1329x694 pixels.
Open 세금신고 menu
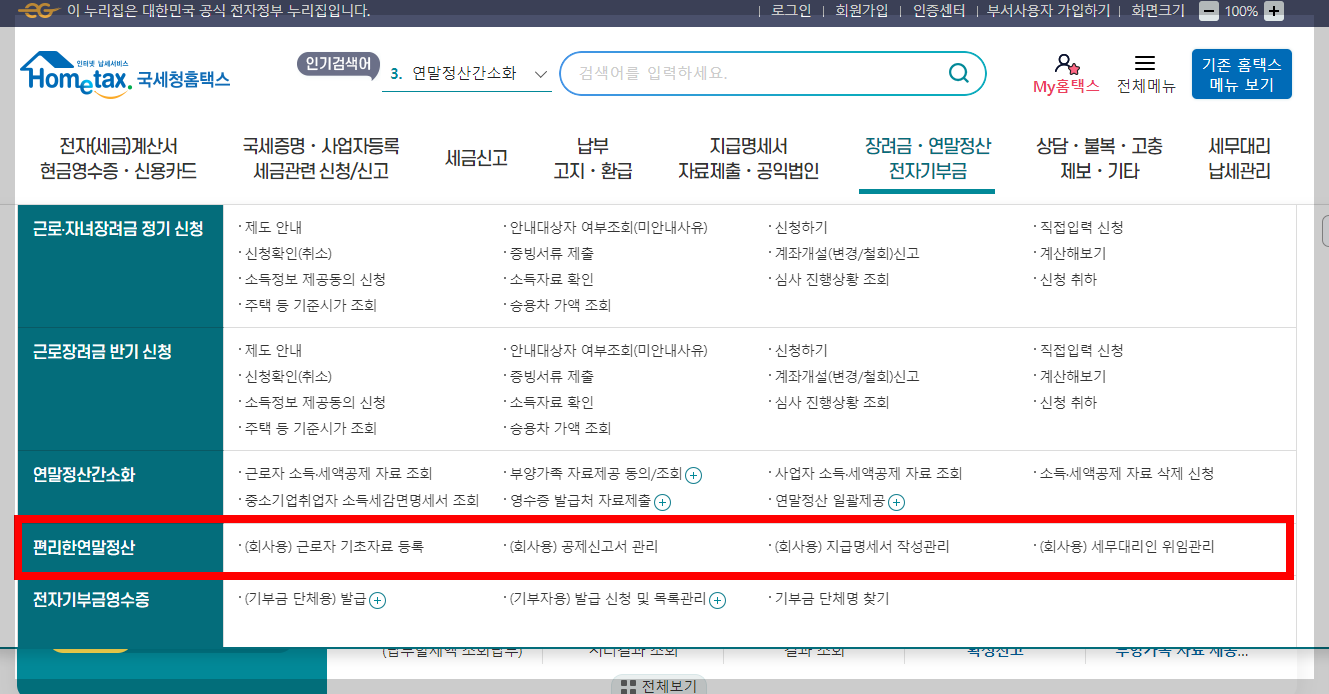tap(477, 158)
